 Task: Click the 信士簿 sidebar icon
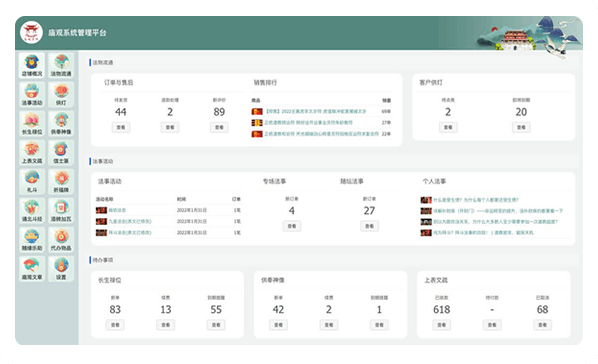[61, 153]
